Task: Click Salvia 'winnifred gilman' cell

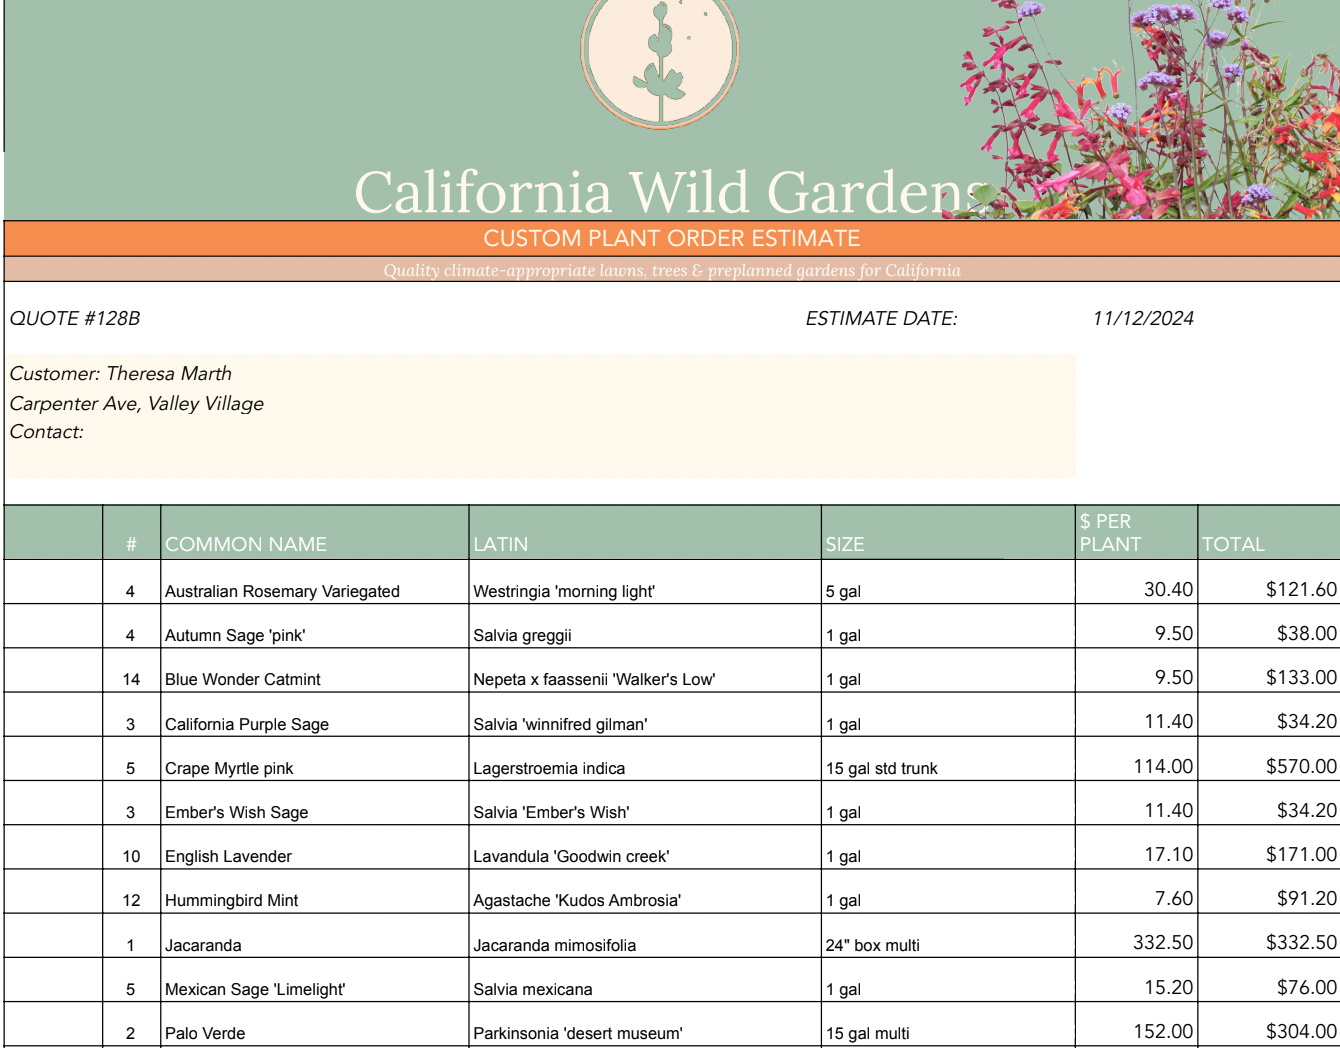Action: pyautogui.click(x=645, y=715)
